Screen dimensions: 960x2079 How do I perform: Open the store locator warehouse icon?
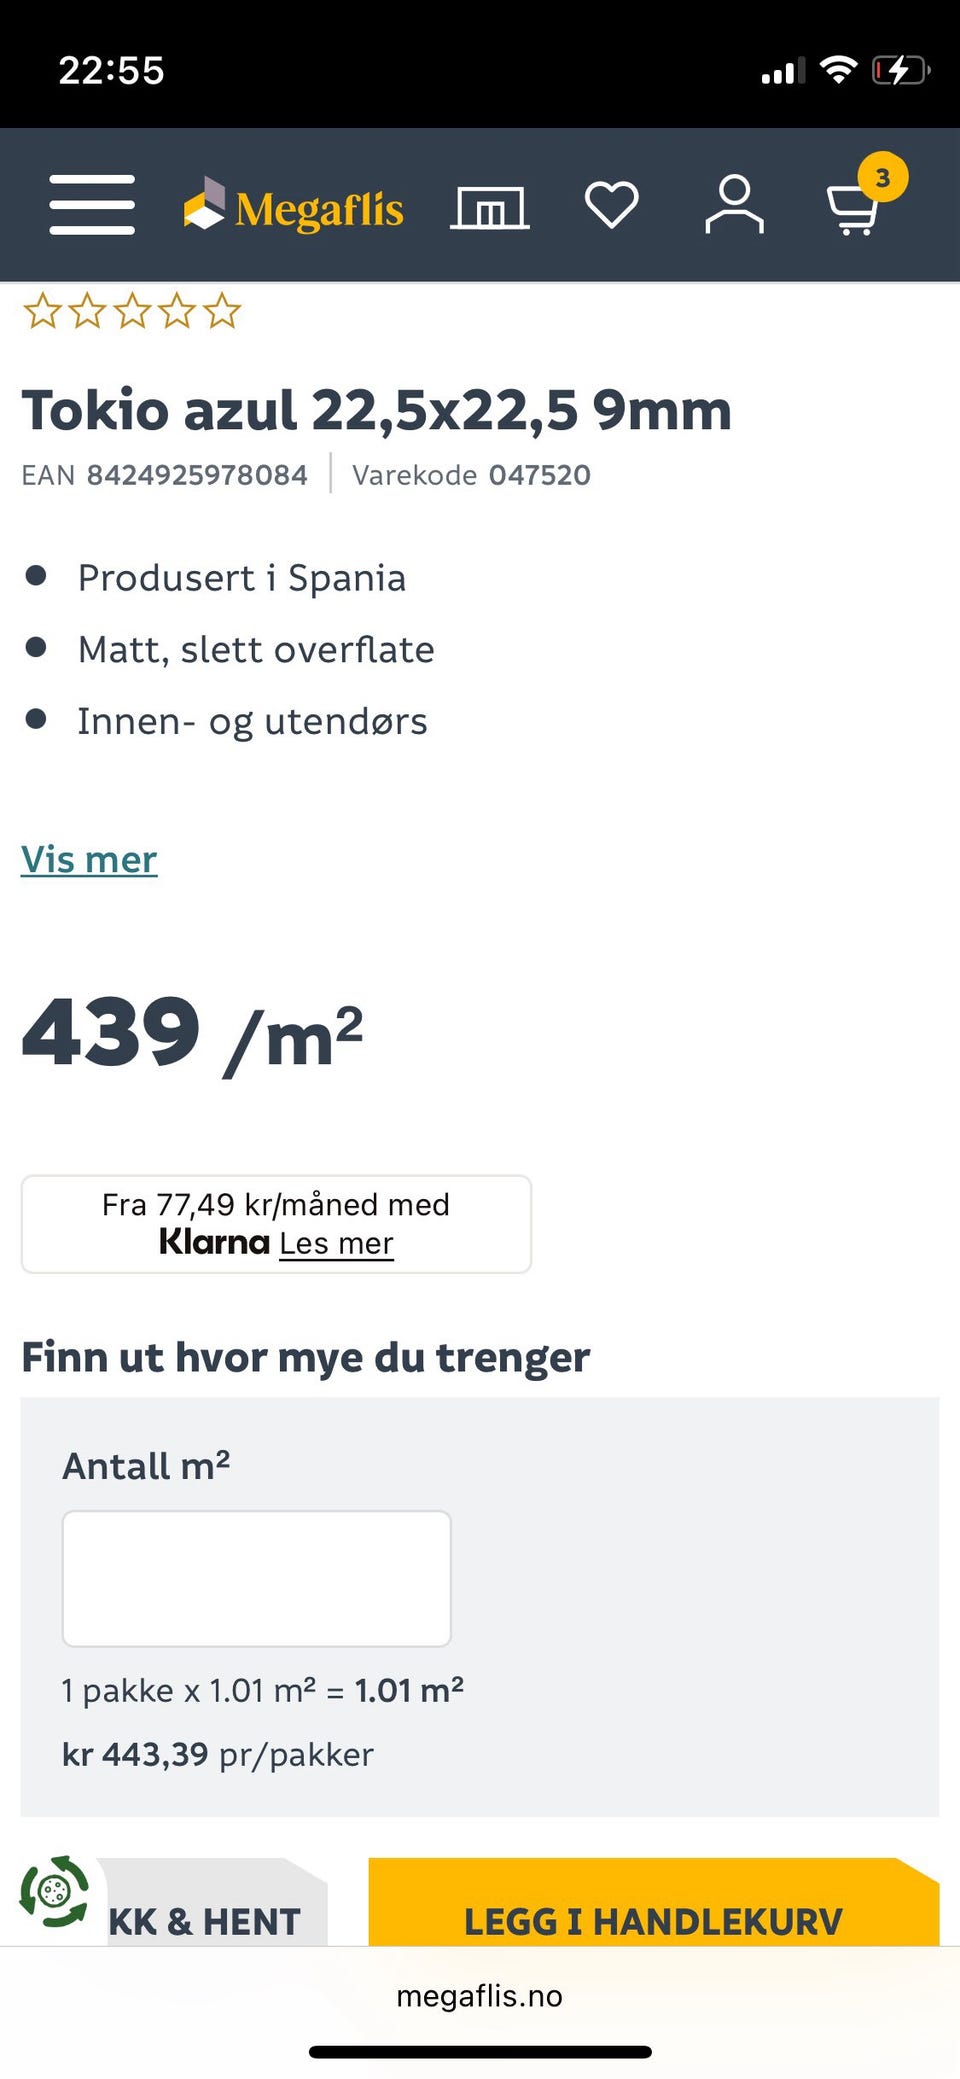click(490, 208)
